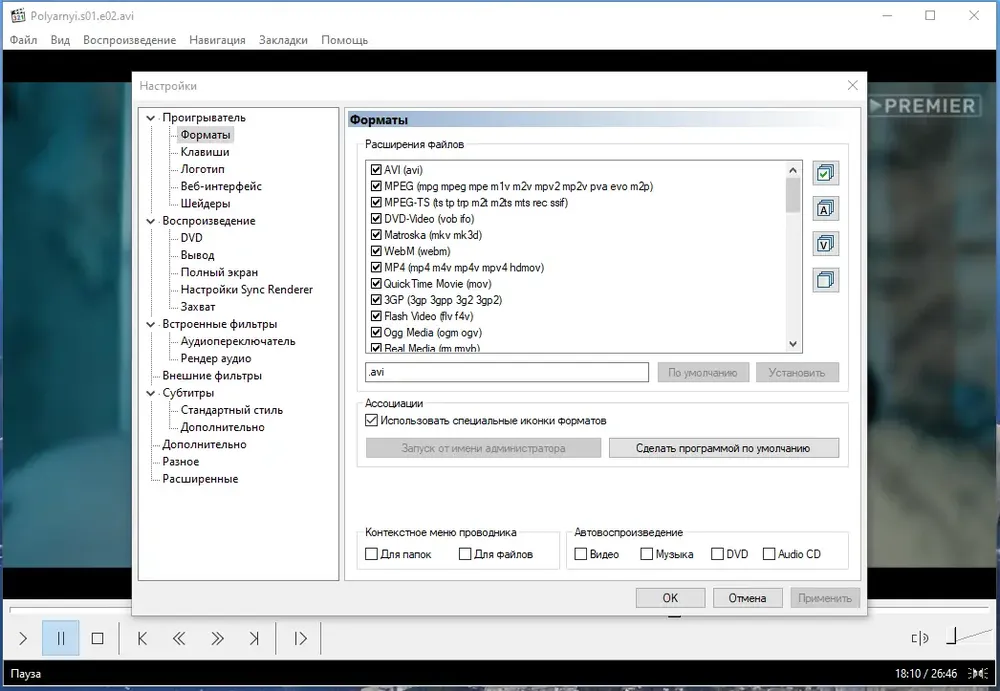Uncheck the Flash Video (flv f4v) checkbox
Viewport: 1000px width, 691px height.
pyautogui.click(x=376, y=316)
